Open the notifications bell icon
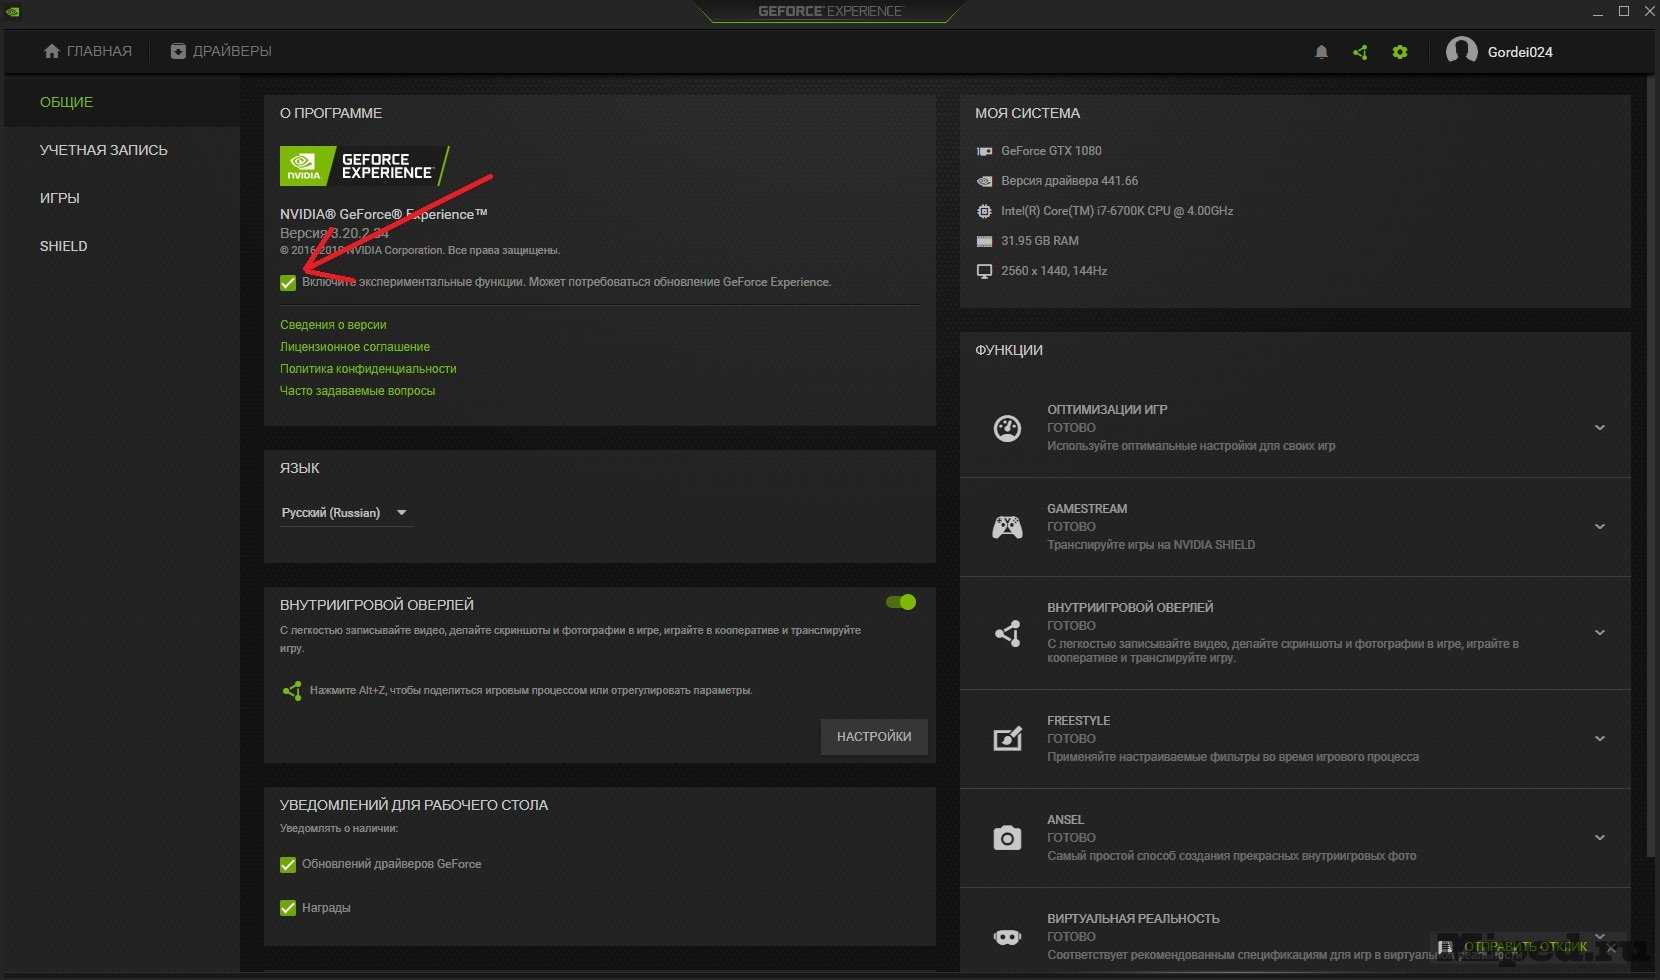This screenshot has width=1660, height=980. 1321,52
